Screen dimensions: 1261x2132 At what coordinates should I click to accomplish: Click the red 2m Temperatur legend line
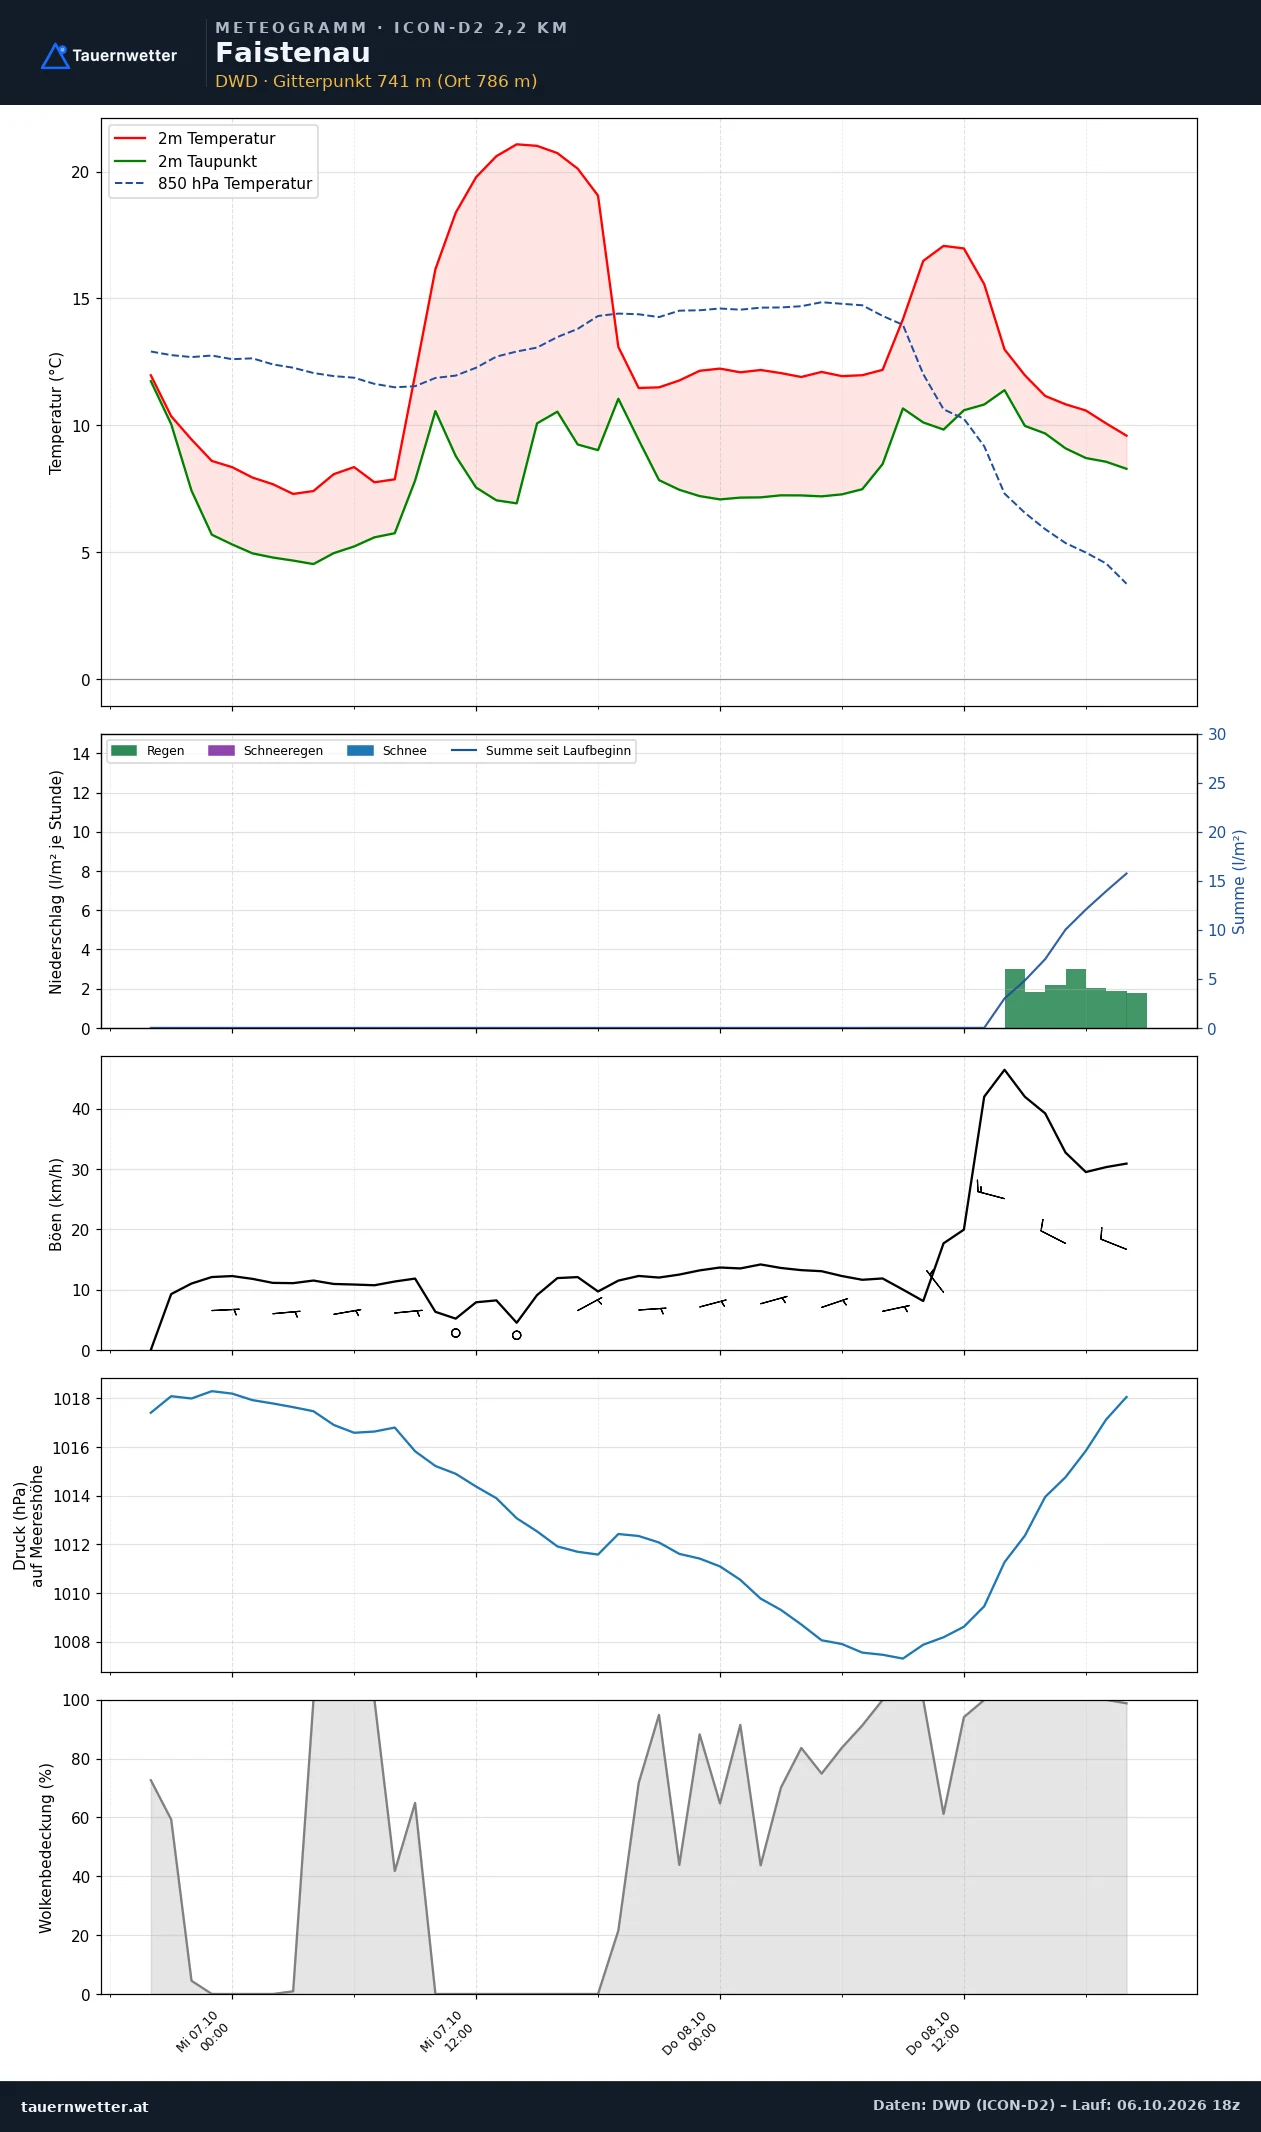(131, 139)
